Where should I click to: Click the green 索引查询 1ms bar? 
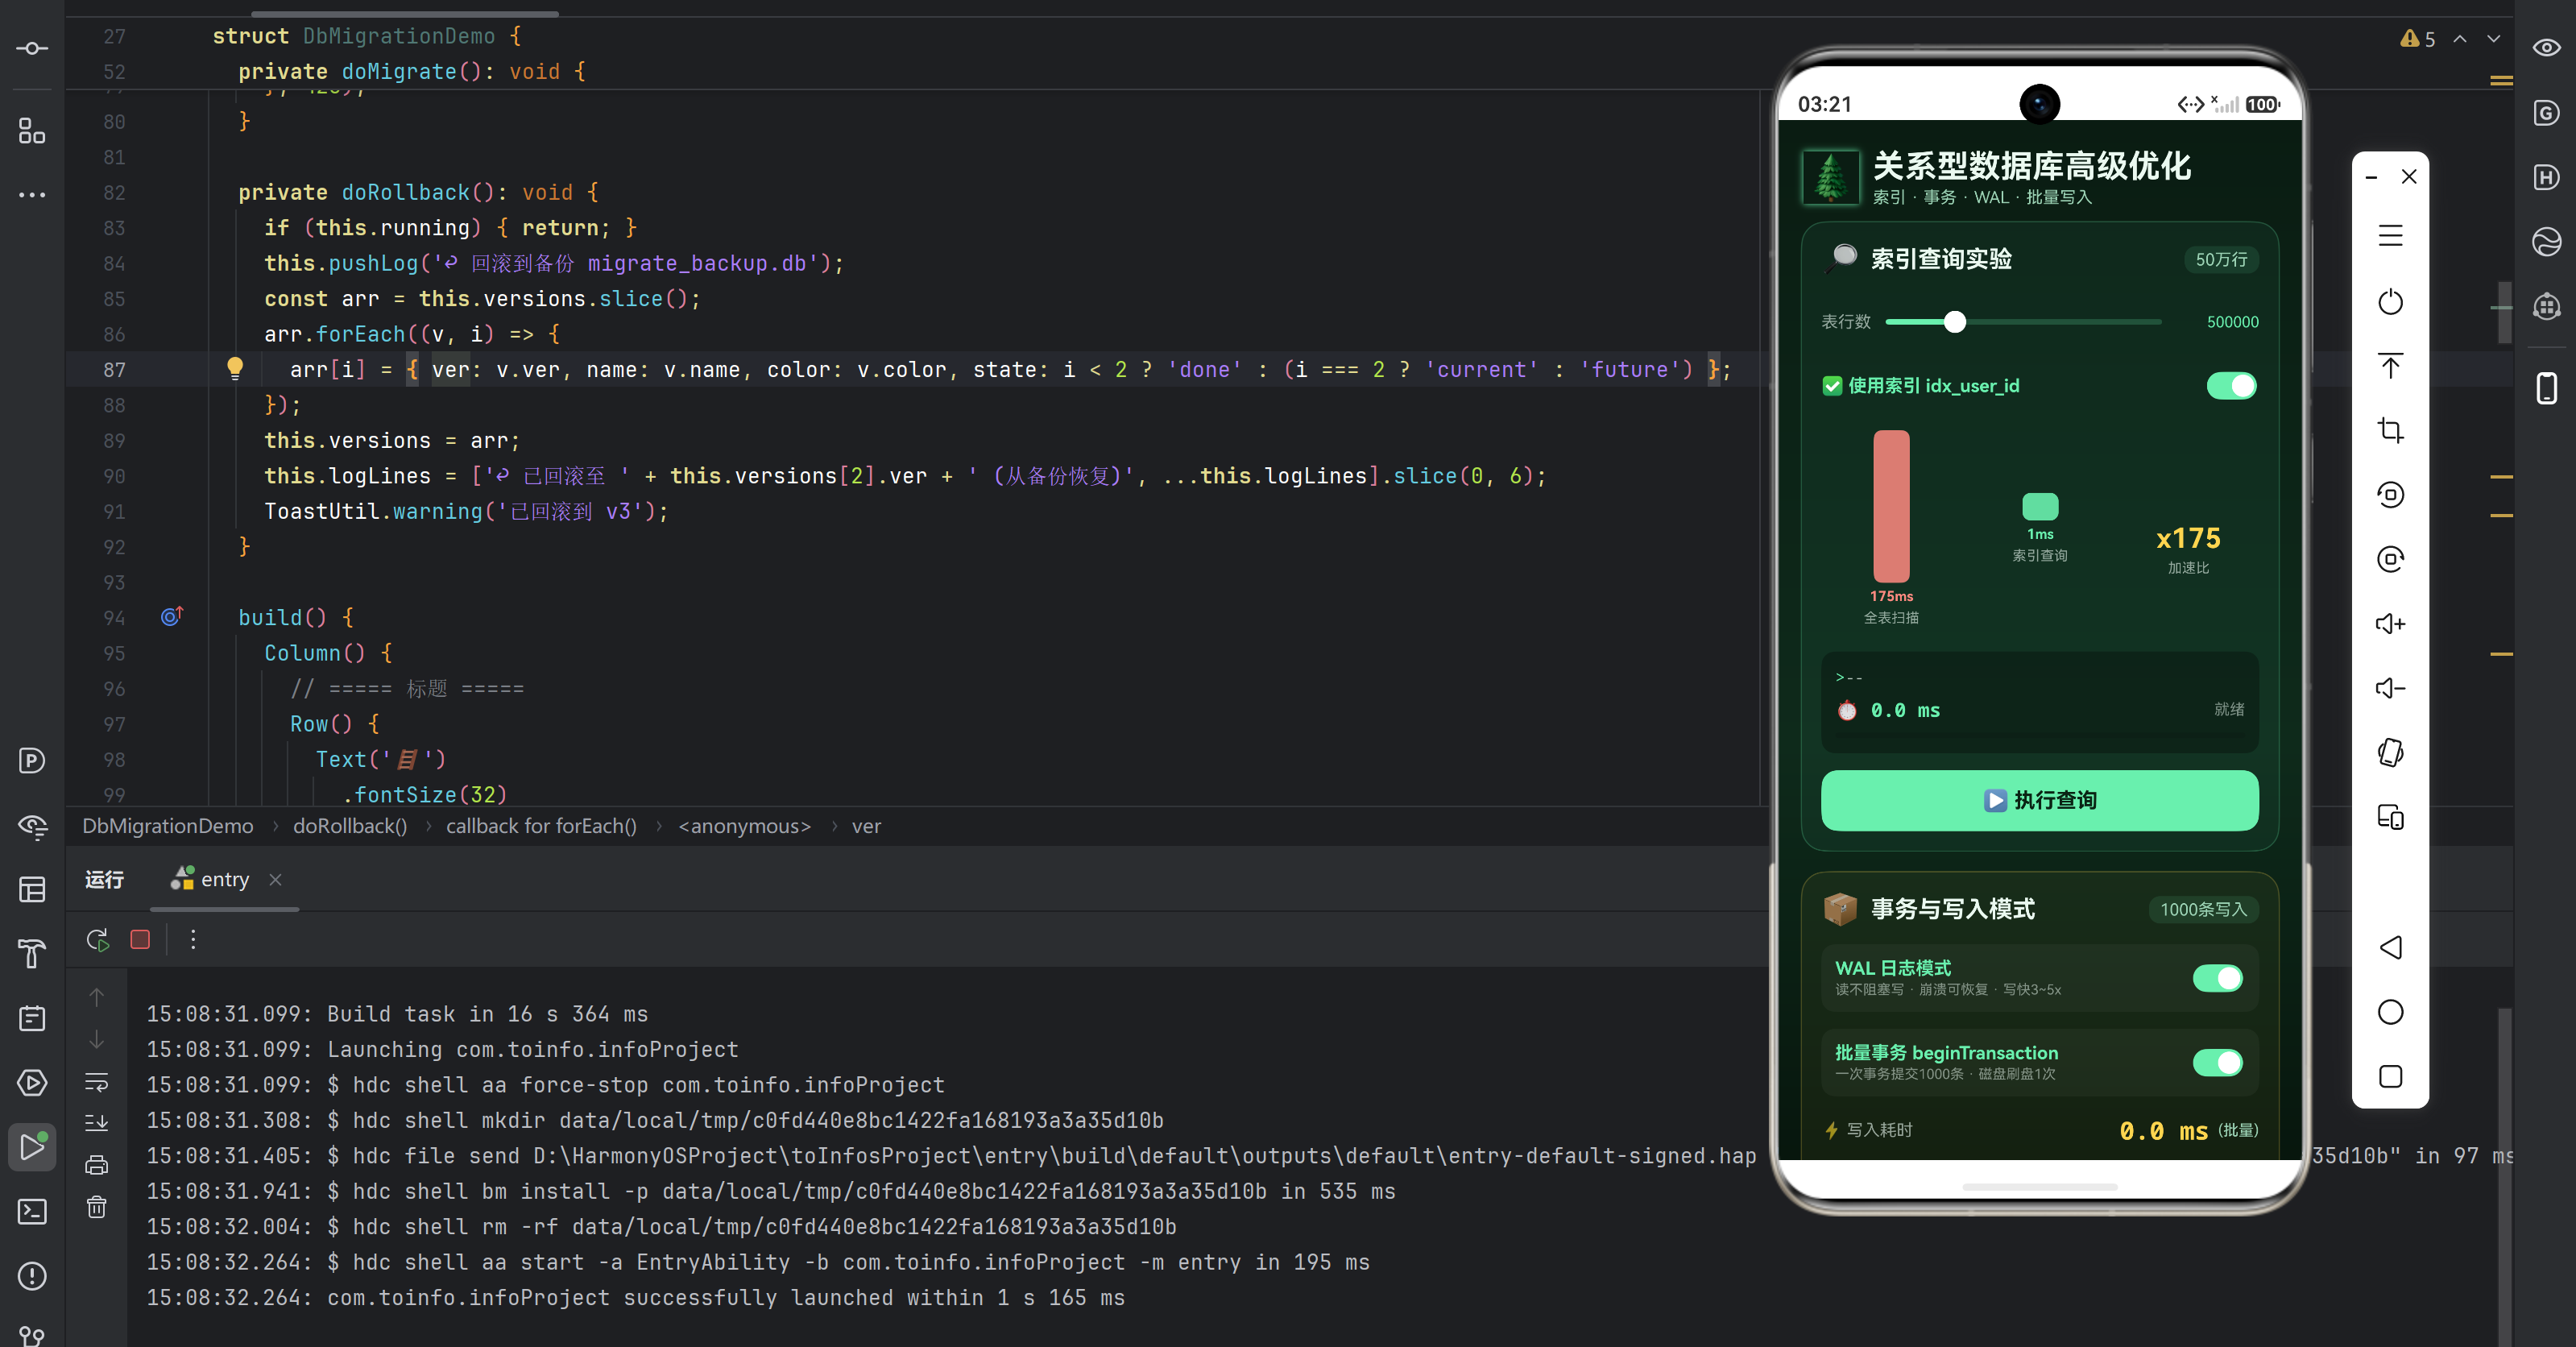2040,506
